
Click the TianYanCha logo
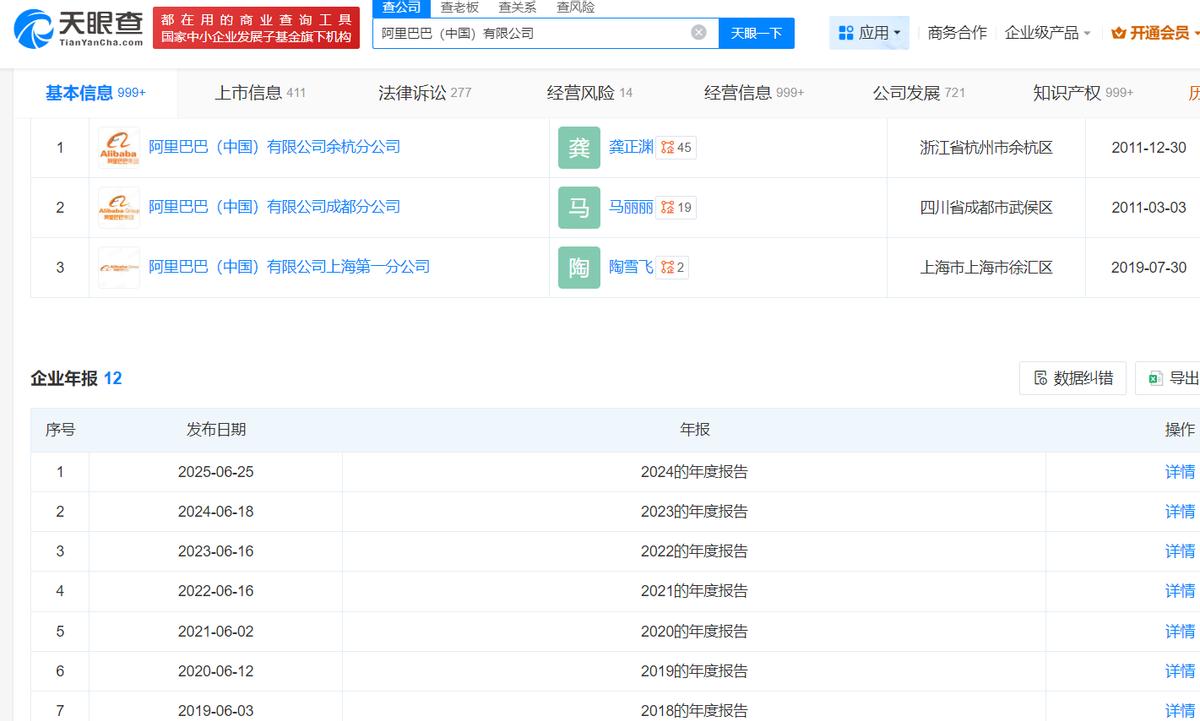click(x=78, y=29)
